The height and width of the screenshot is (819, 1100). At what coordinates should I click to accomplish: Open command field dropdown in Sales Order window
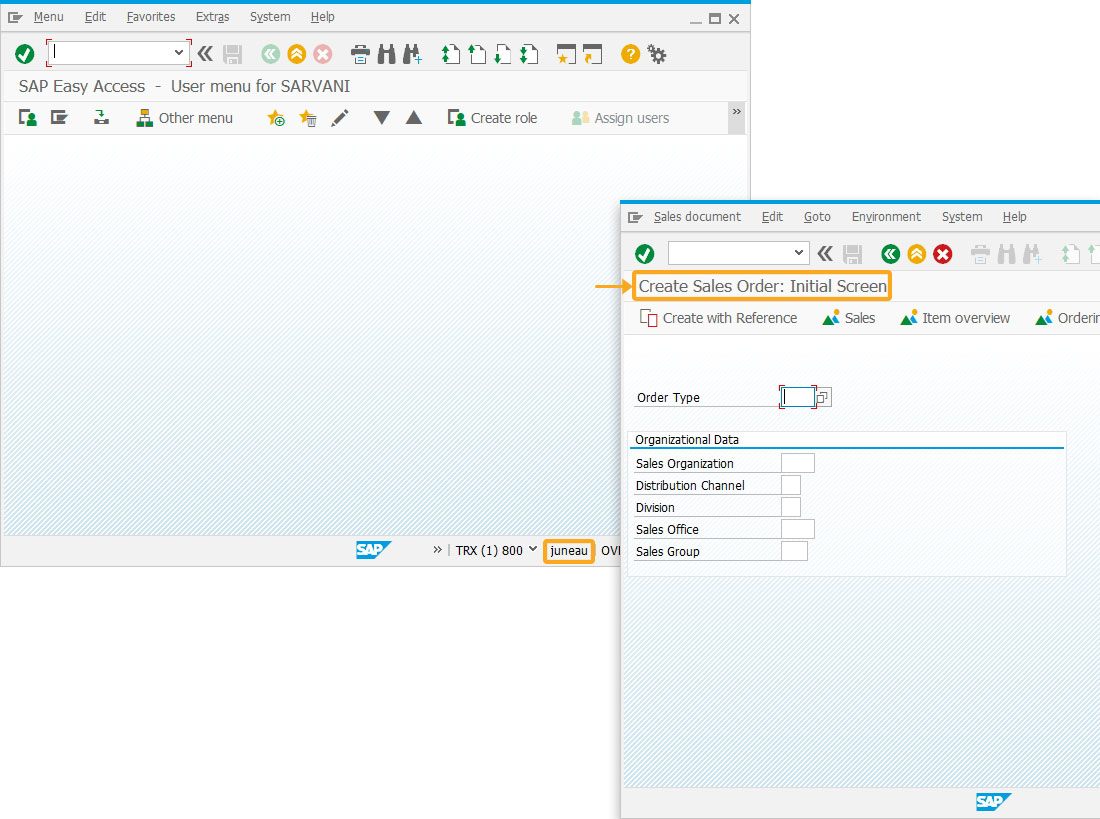(798, 253)
